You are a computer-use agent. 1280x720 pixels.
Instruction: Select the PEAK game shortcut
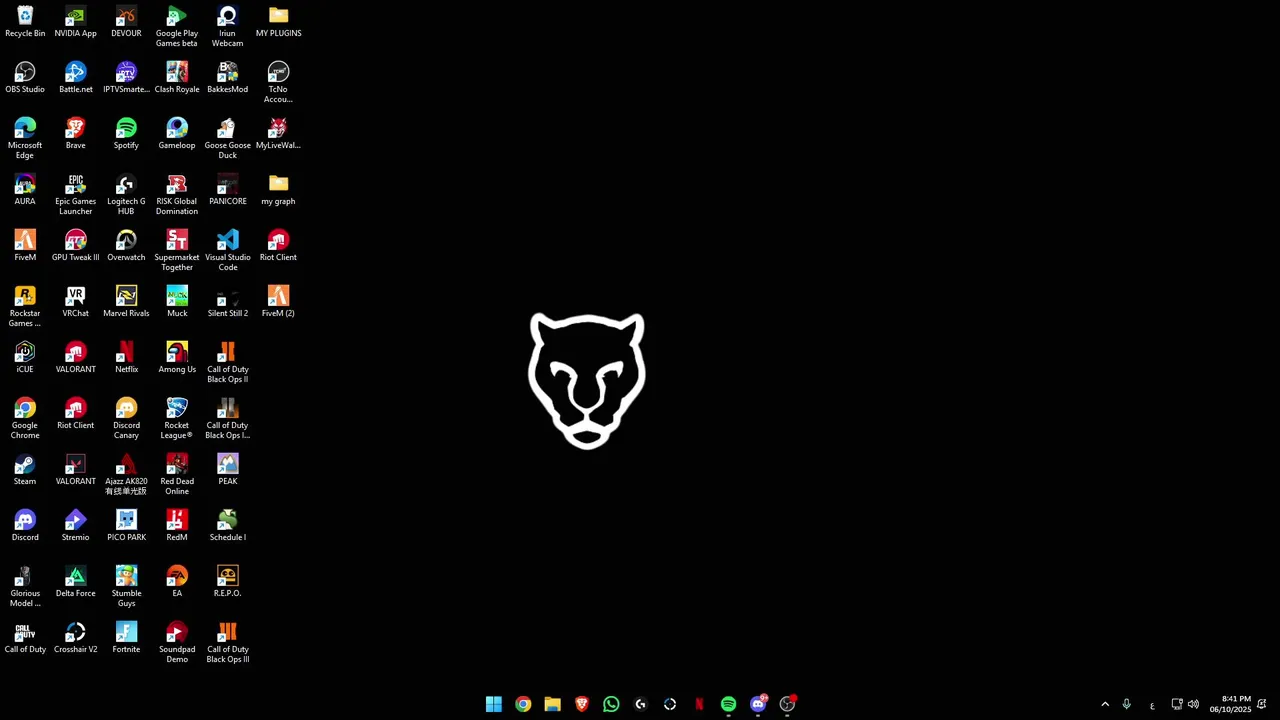[x=228, y=470]
